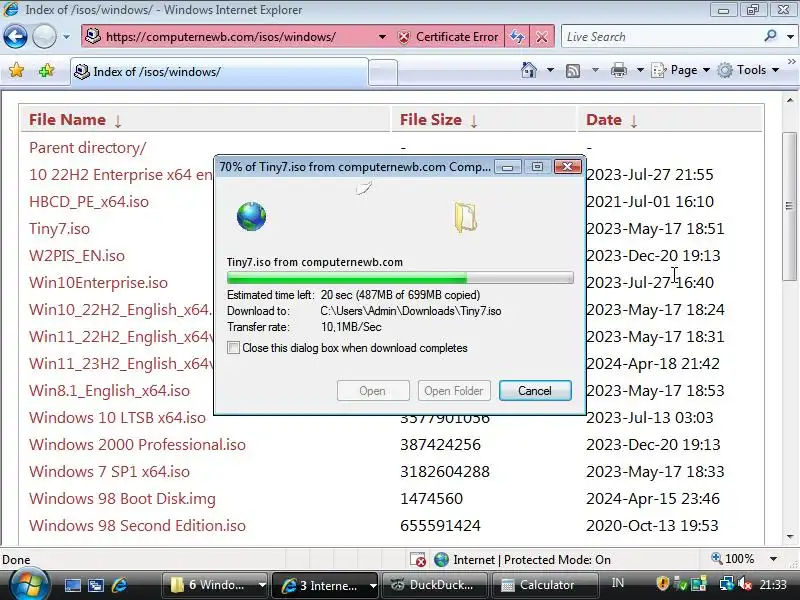This screenshot has height=600, width=800.
Task: Click the globe icon in download dialog
Action: [252, 216]
